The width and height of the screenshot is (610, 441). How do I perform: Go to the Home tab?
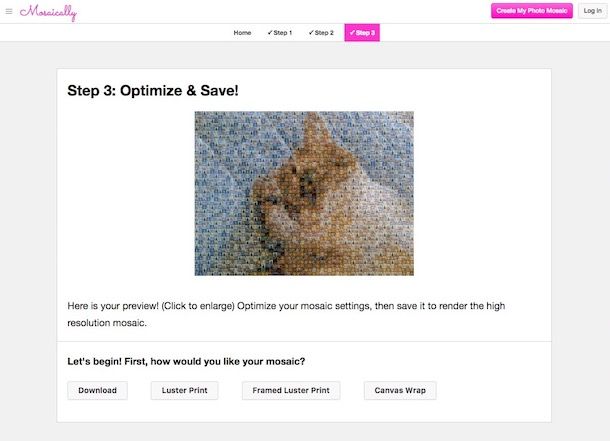[242, 33]
